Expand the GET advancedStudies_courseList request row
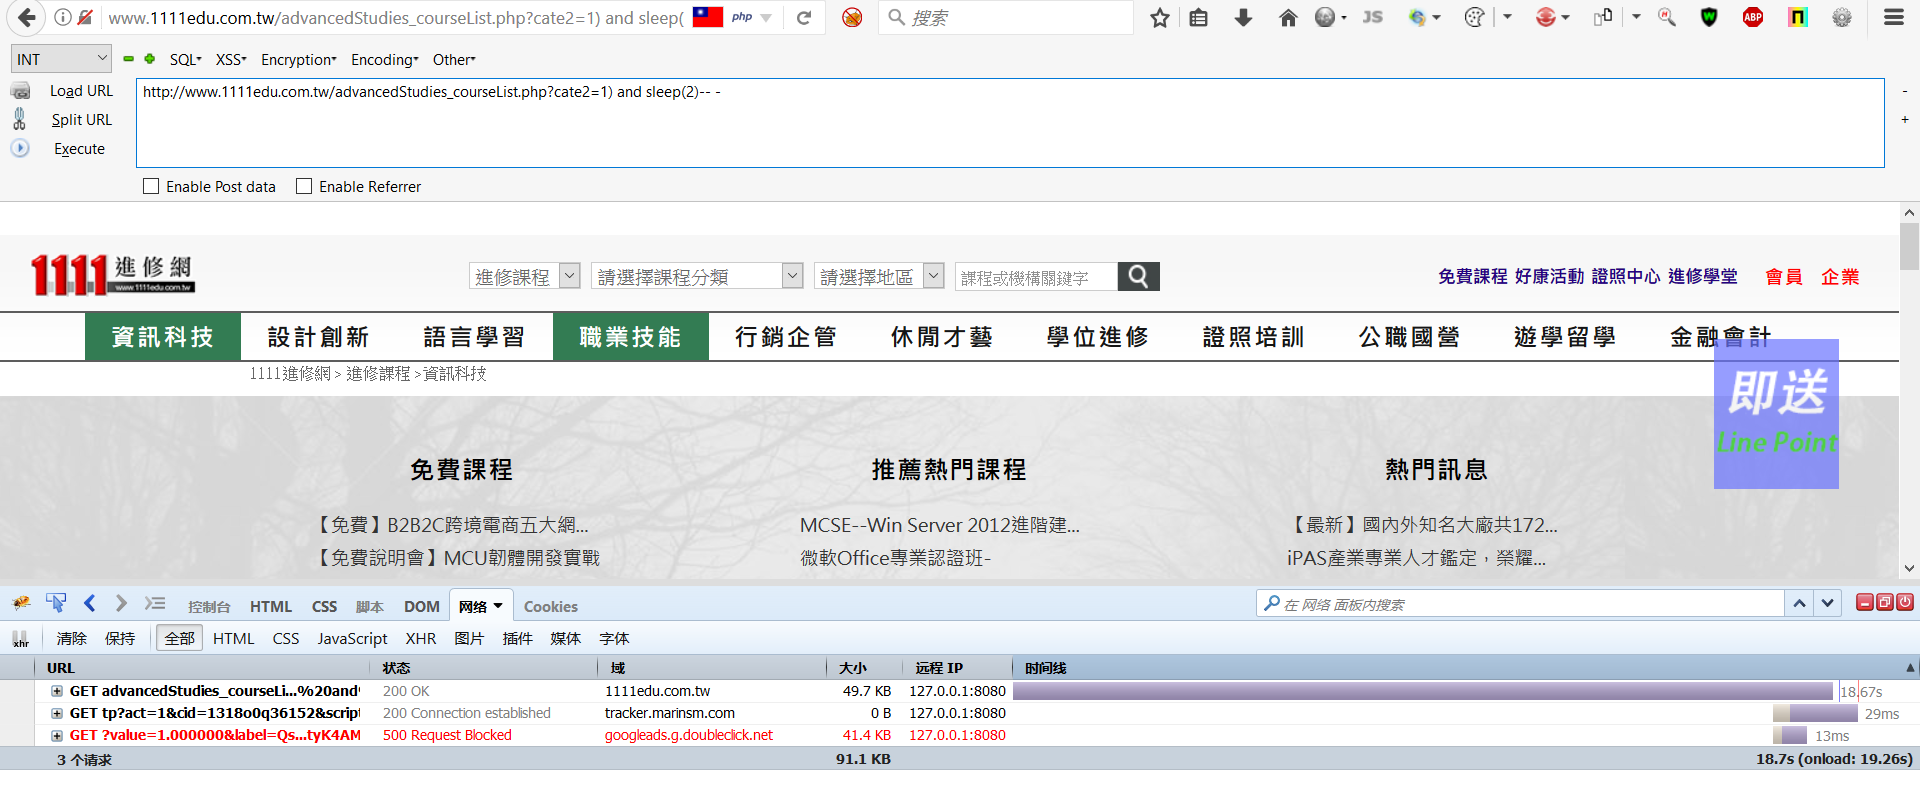Image resolution: width=1920 pixels, height=794 pixels. (x=57, y=691)
